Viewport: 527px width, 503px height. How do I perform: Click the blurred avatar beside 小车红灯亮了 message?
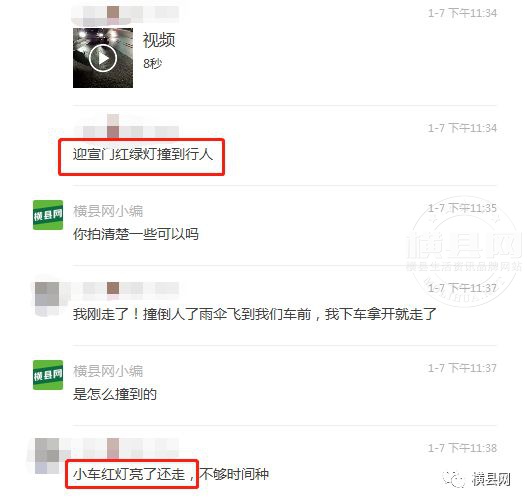pyautogui.click(x=47, y=456)
